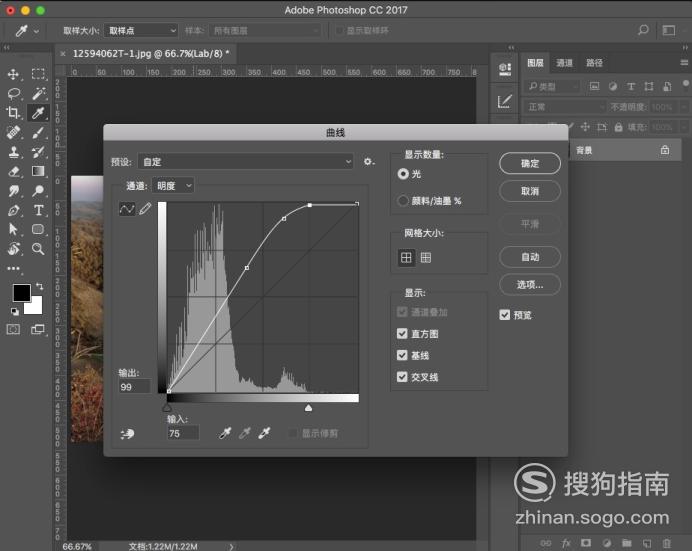Select the Magic Wand tool
Viewport: 692px width, 551px height.
[38, 93]
